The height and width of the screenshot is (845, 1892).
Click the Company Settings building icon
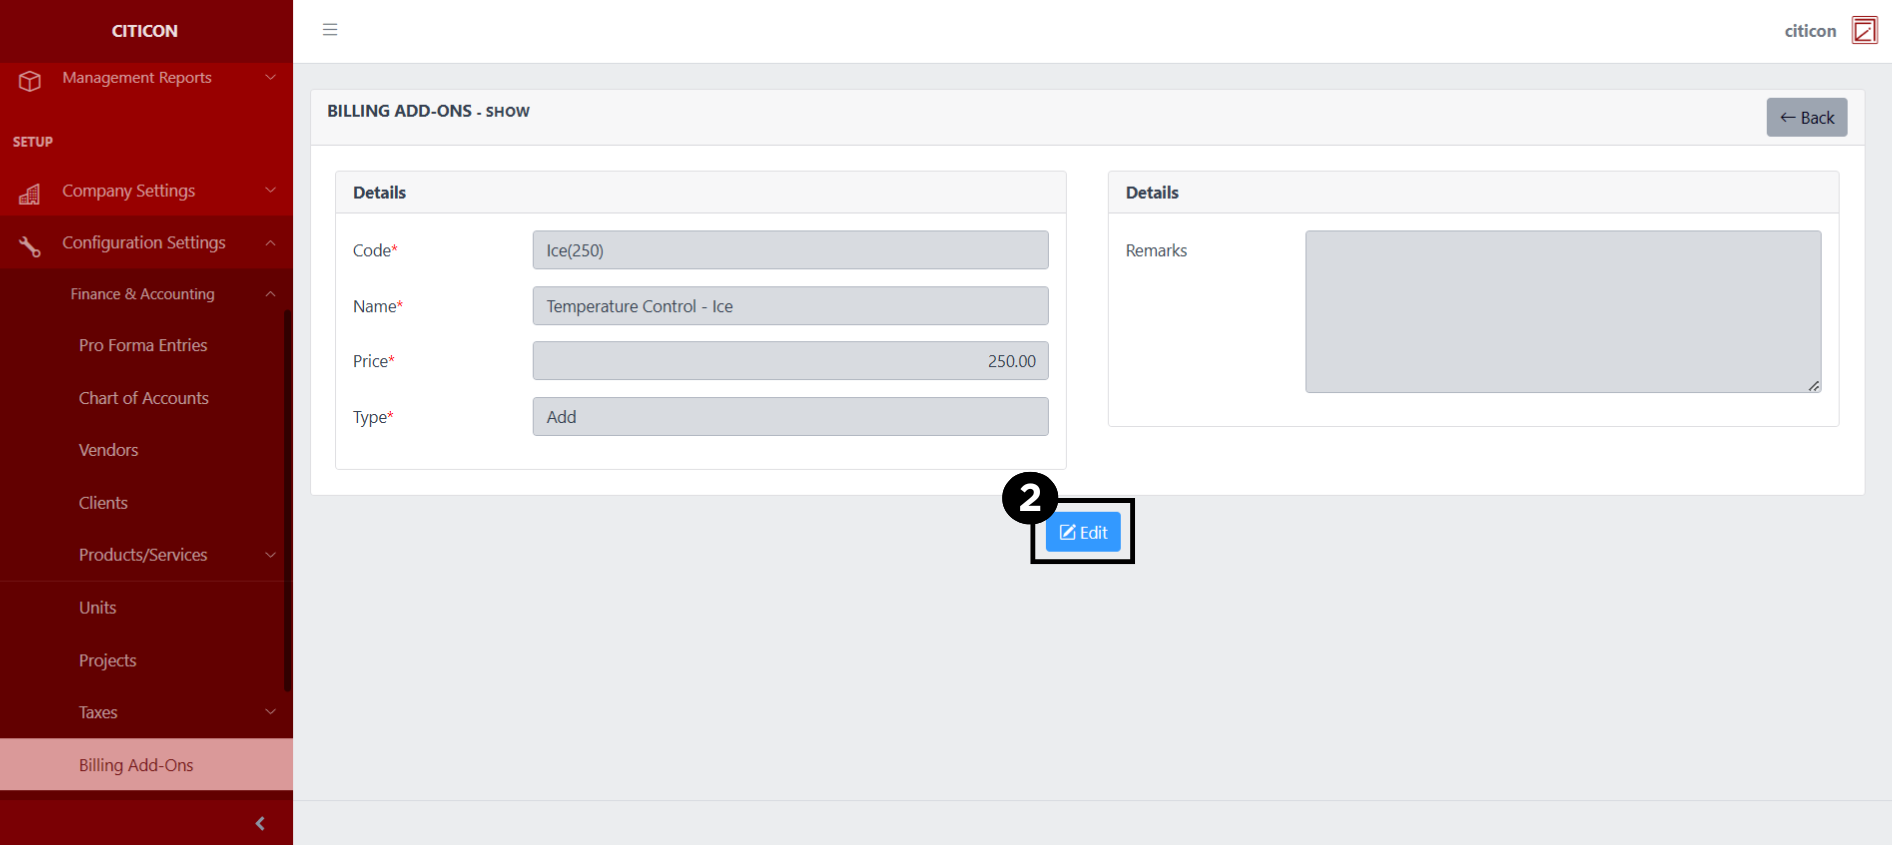tap(30, 193)
